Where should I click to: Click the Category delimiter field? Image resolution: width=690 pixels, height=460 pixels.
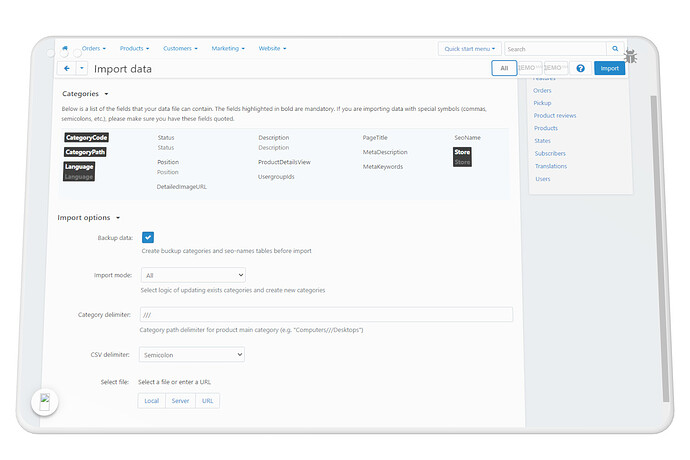(326, 315)
